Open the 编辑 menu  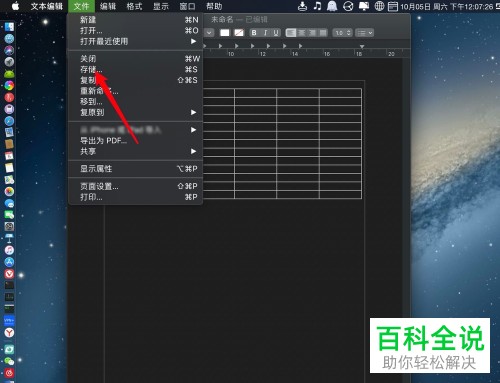click(108, 6)
